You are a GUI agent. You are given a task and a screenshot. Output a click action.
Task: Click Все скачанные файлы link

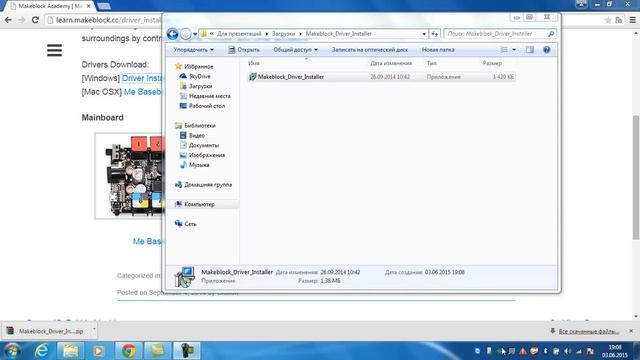589,331
